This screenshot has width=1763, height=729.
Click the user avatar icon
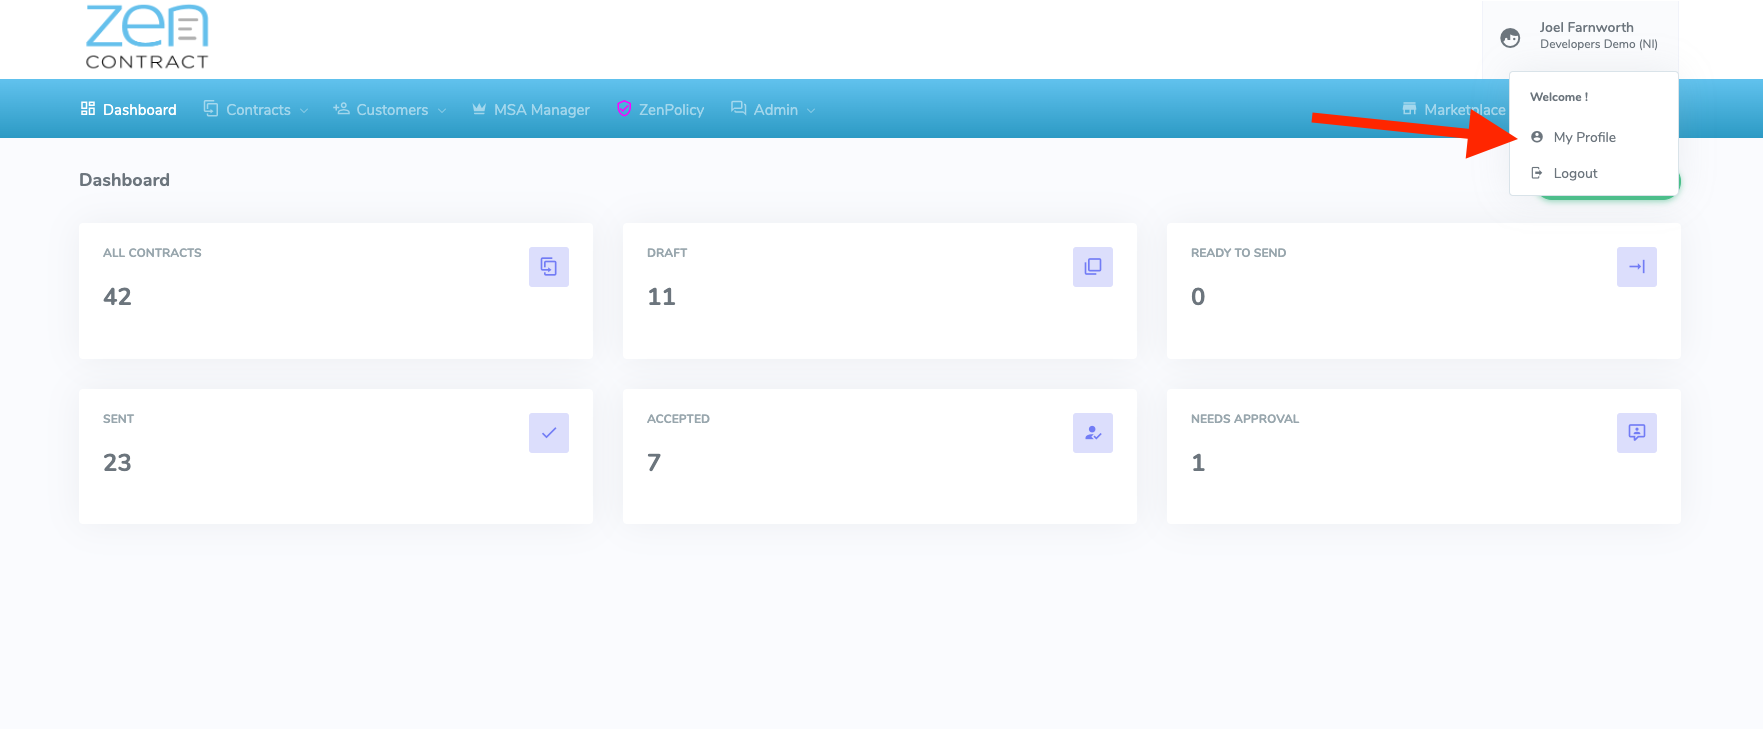tap(1510, 38)
